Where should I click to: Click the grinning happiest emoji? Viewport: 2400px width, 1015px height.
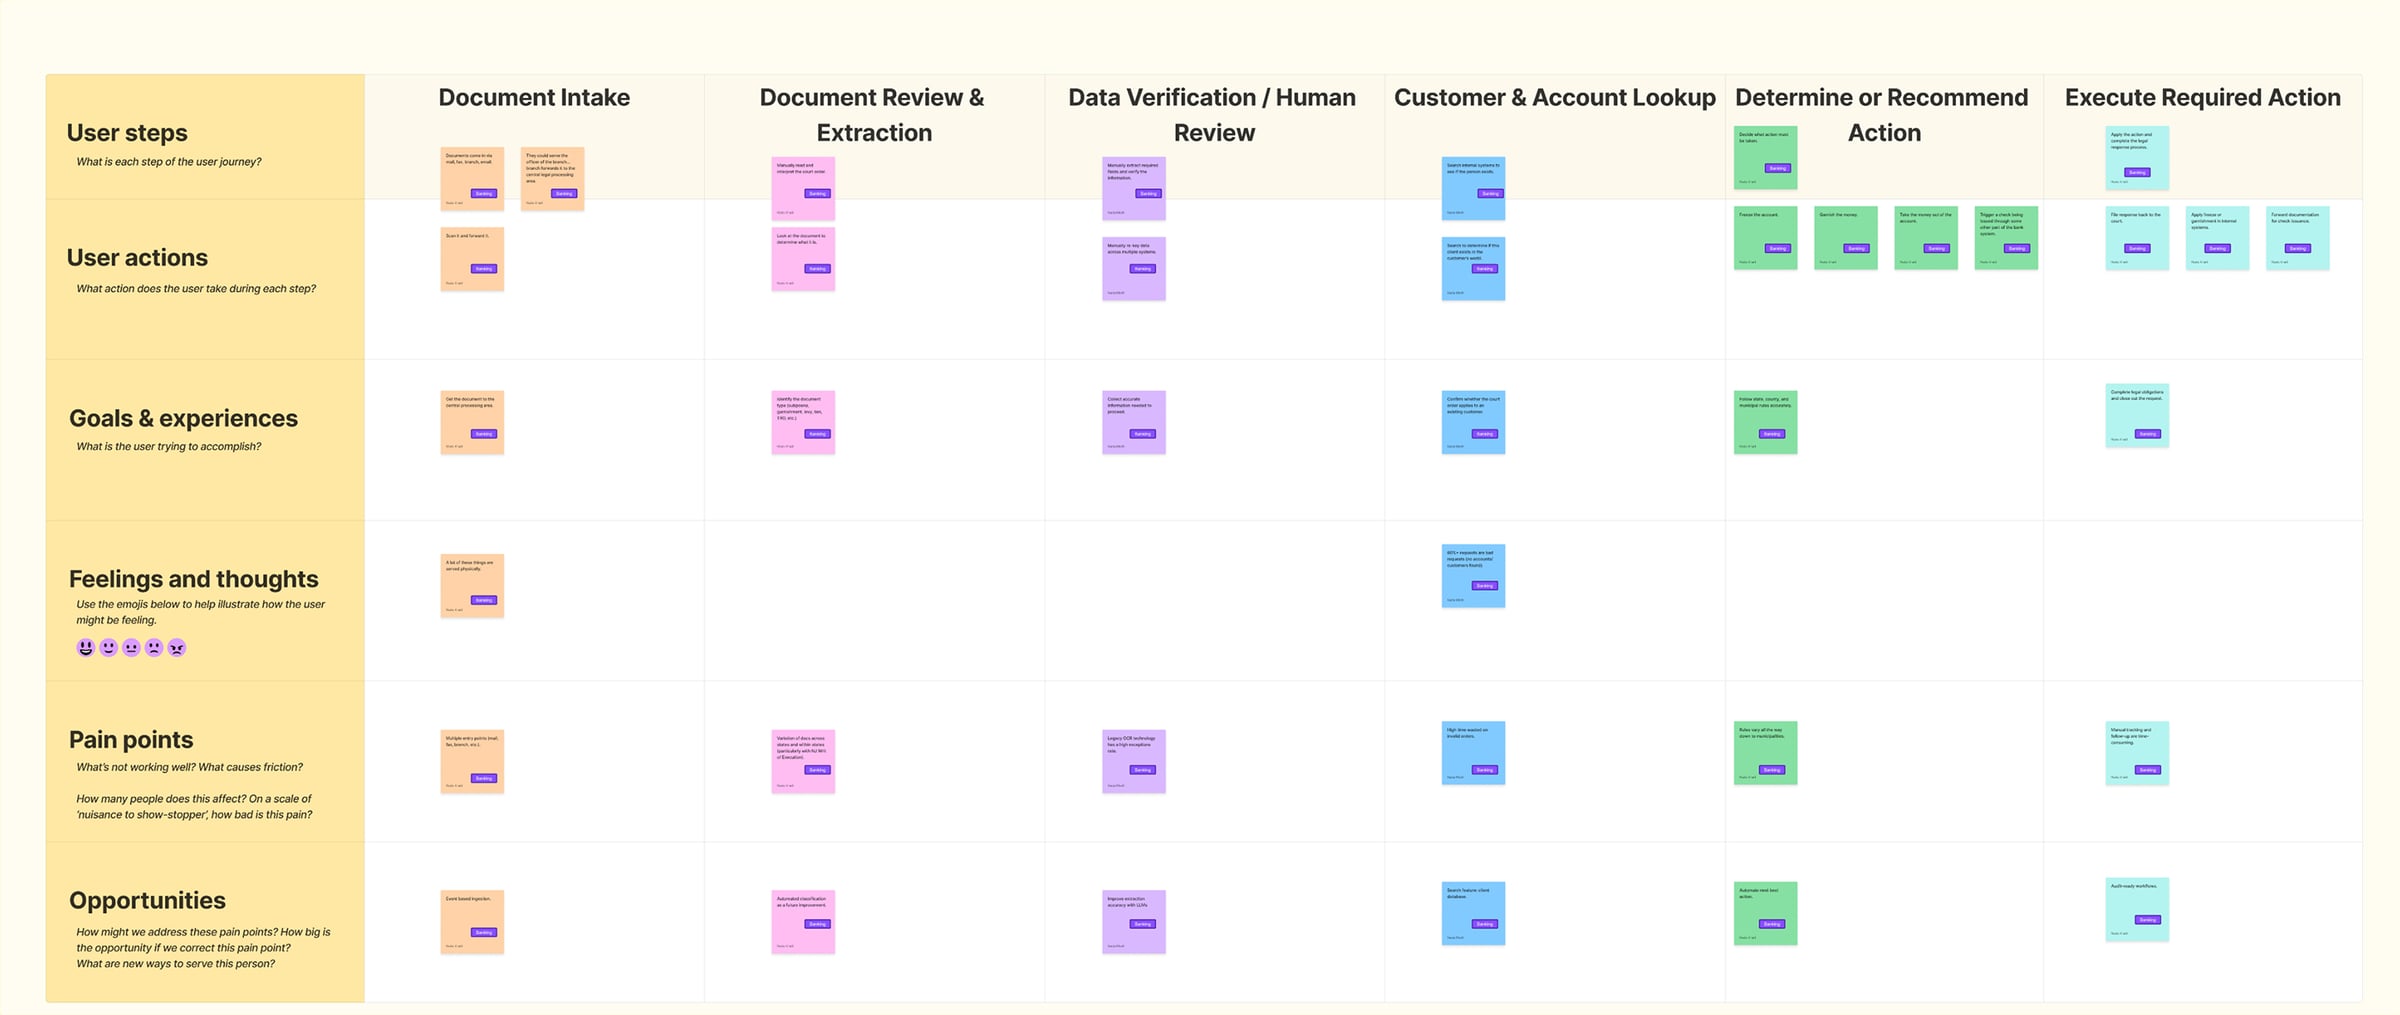[86, 648]
